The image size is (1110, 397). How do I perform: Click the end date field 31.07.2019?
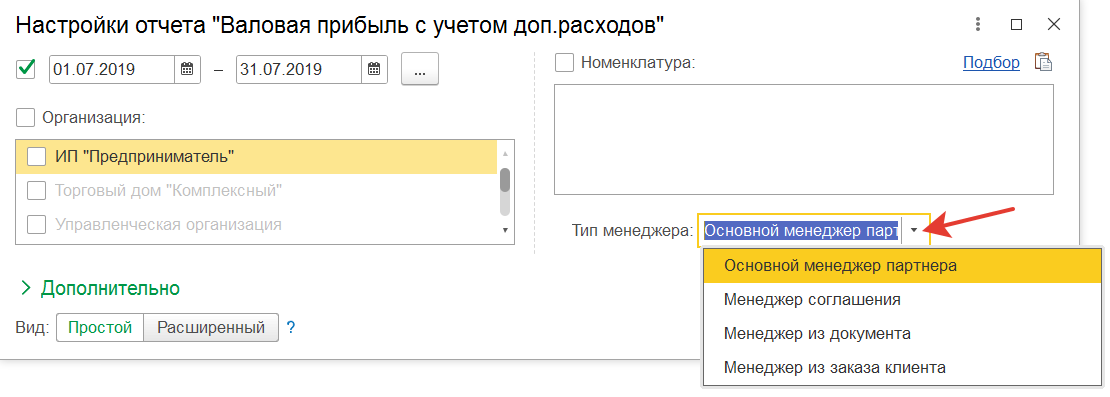(x=299, y=69)
